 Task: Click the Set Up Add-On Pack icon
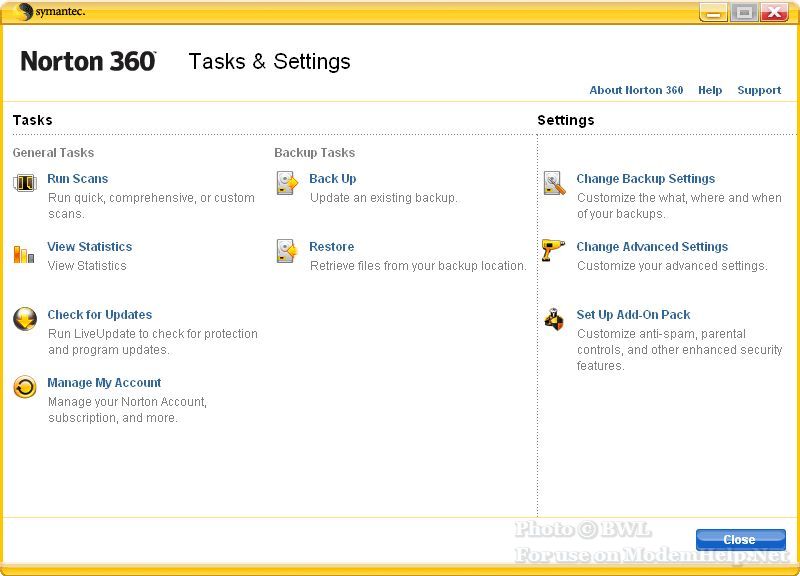[554, 319]
